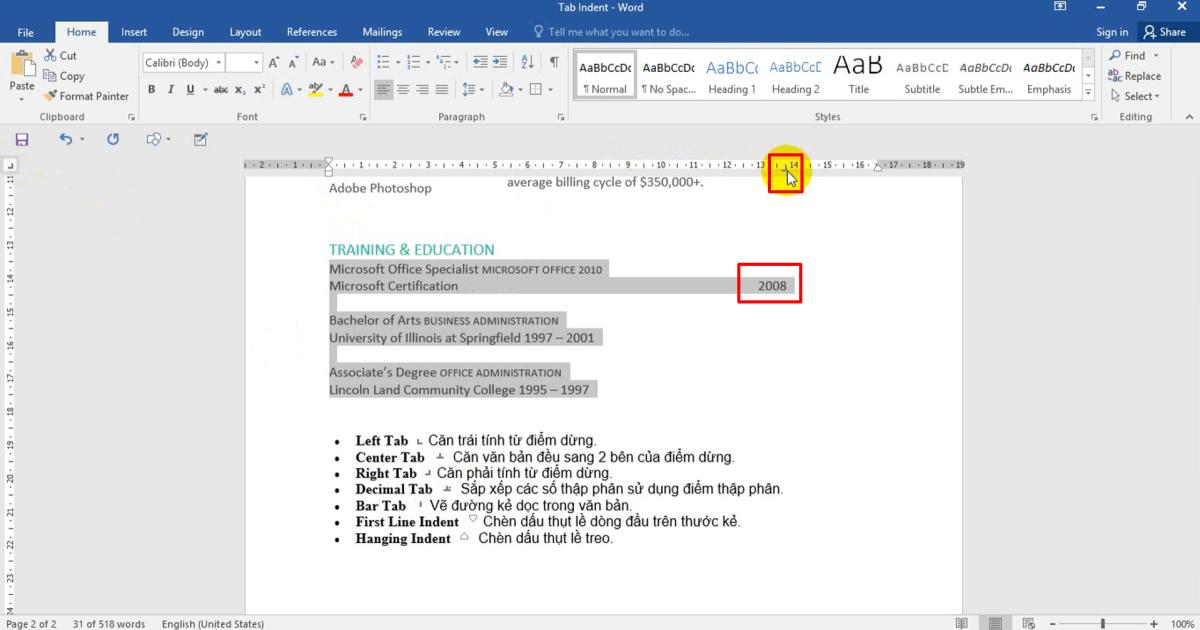Click the zoom slider handle
1200x630 pixels.
pyautogui.click(x=1103, y=624)
